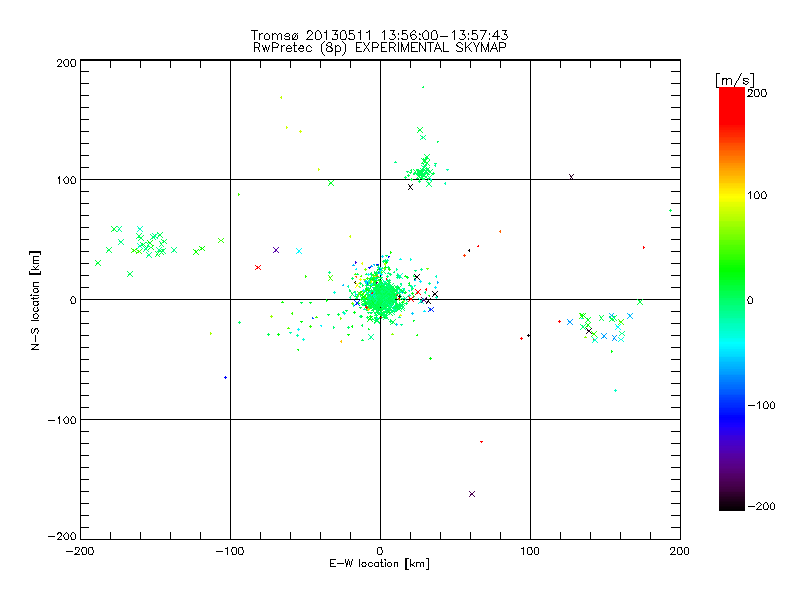Click the plot title 'Tromsø 20130511 13:56:00-13:57:43'
Screen dimensions: 800x600
pos(379,35)
